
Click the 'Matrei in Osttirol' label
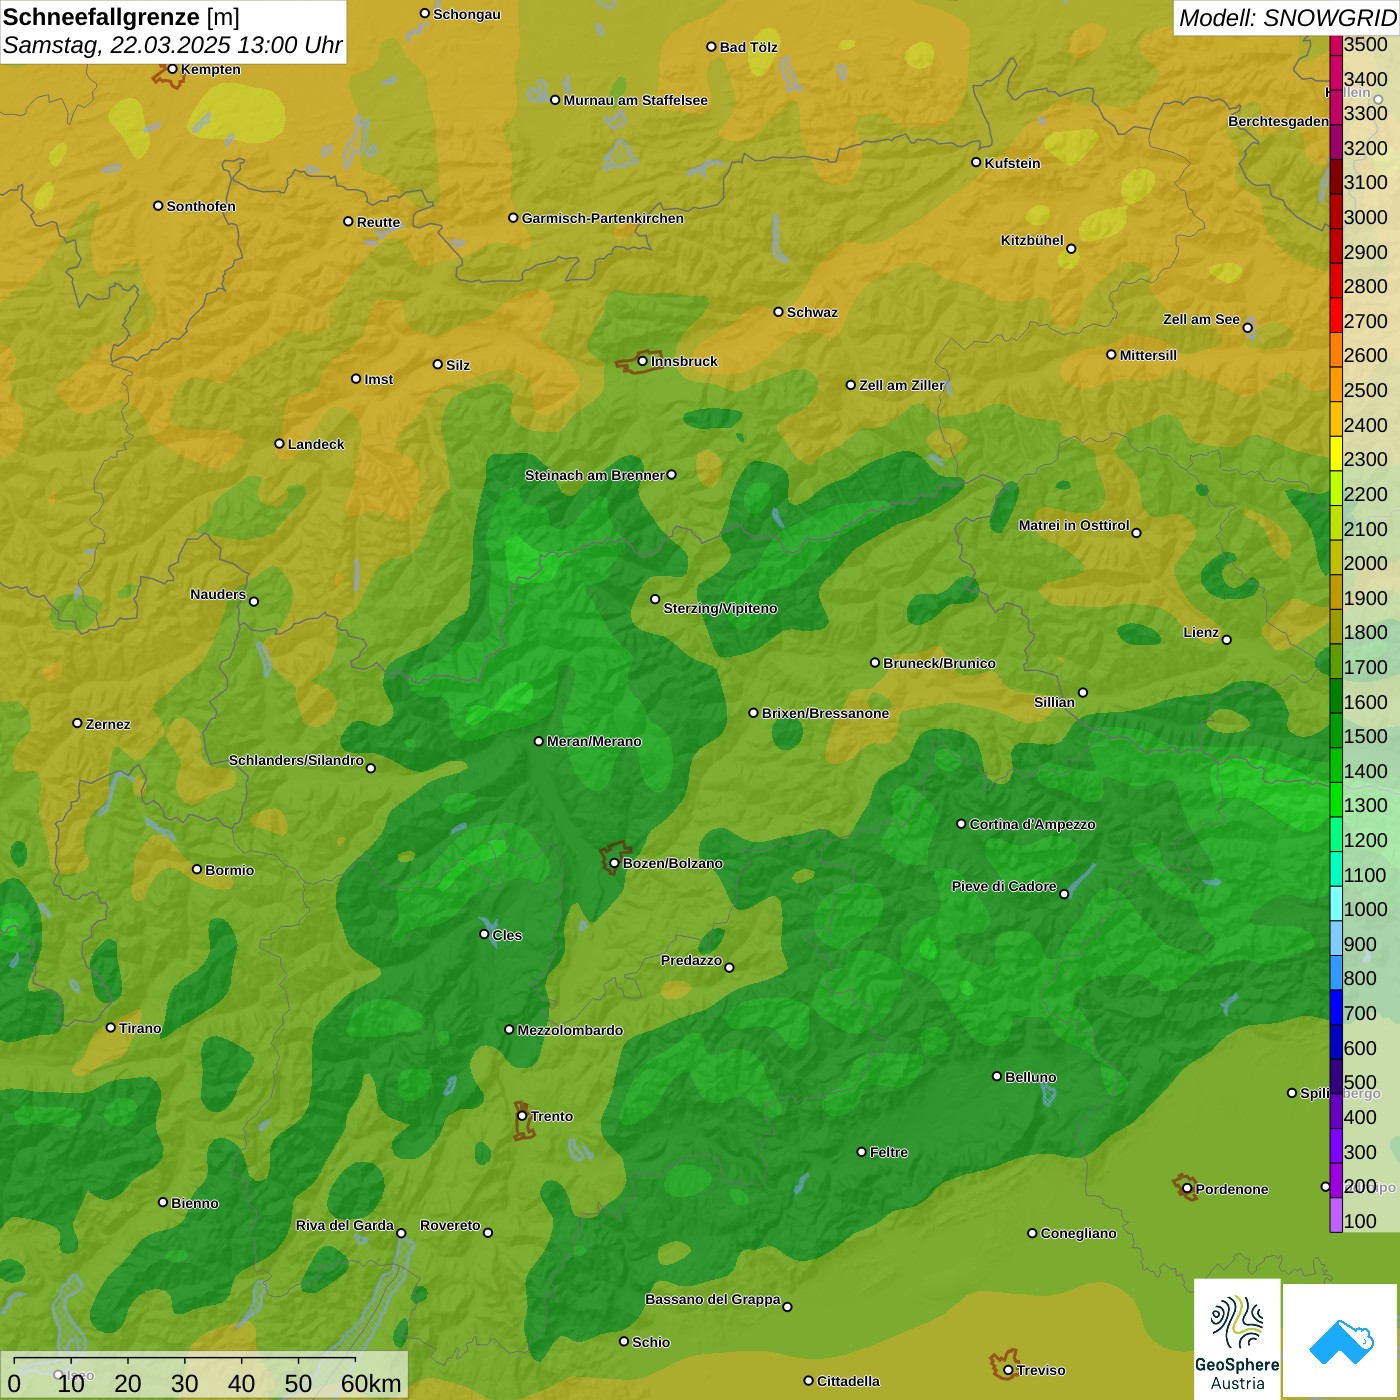[x=1074, y=525]
